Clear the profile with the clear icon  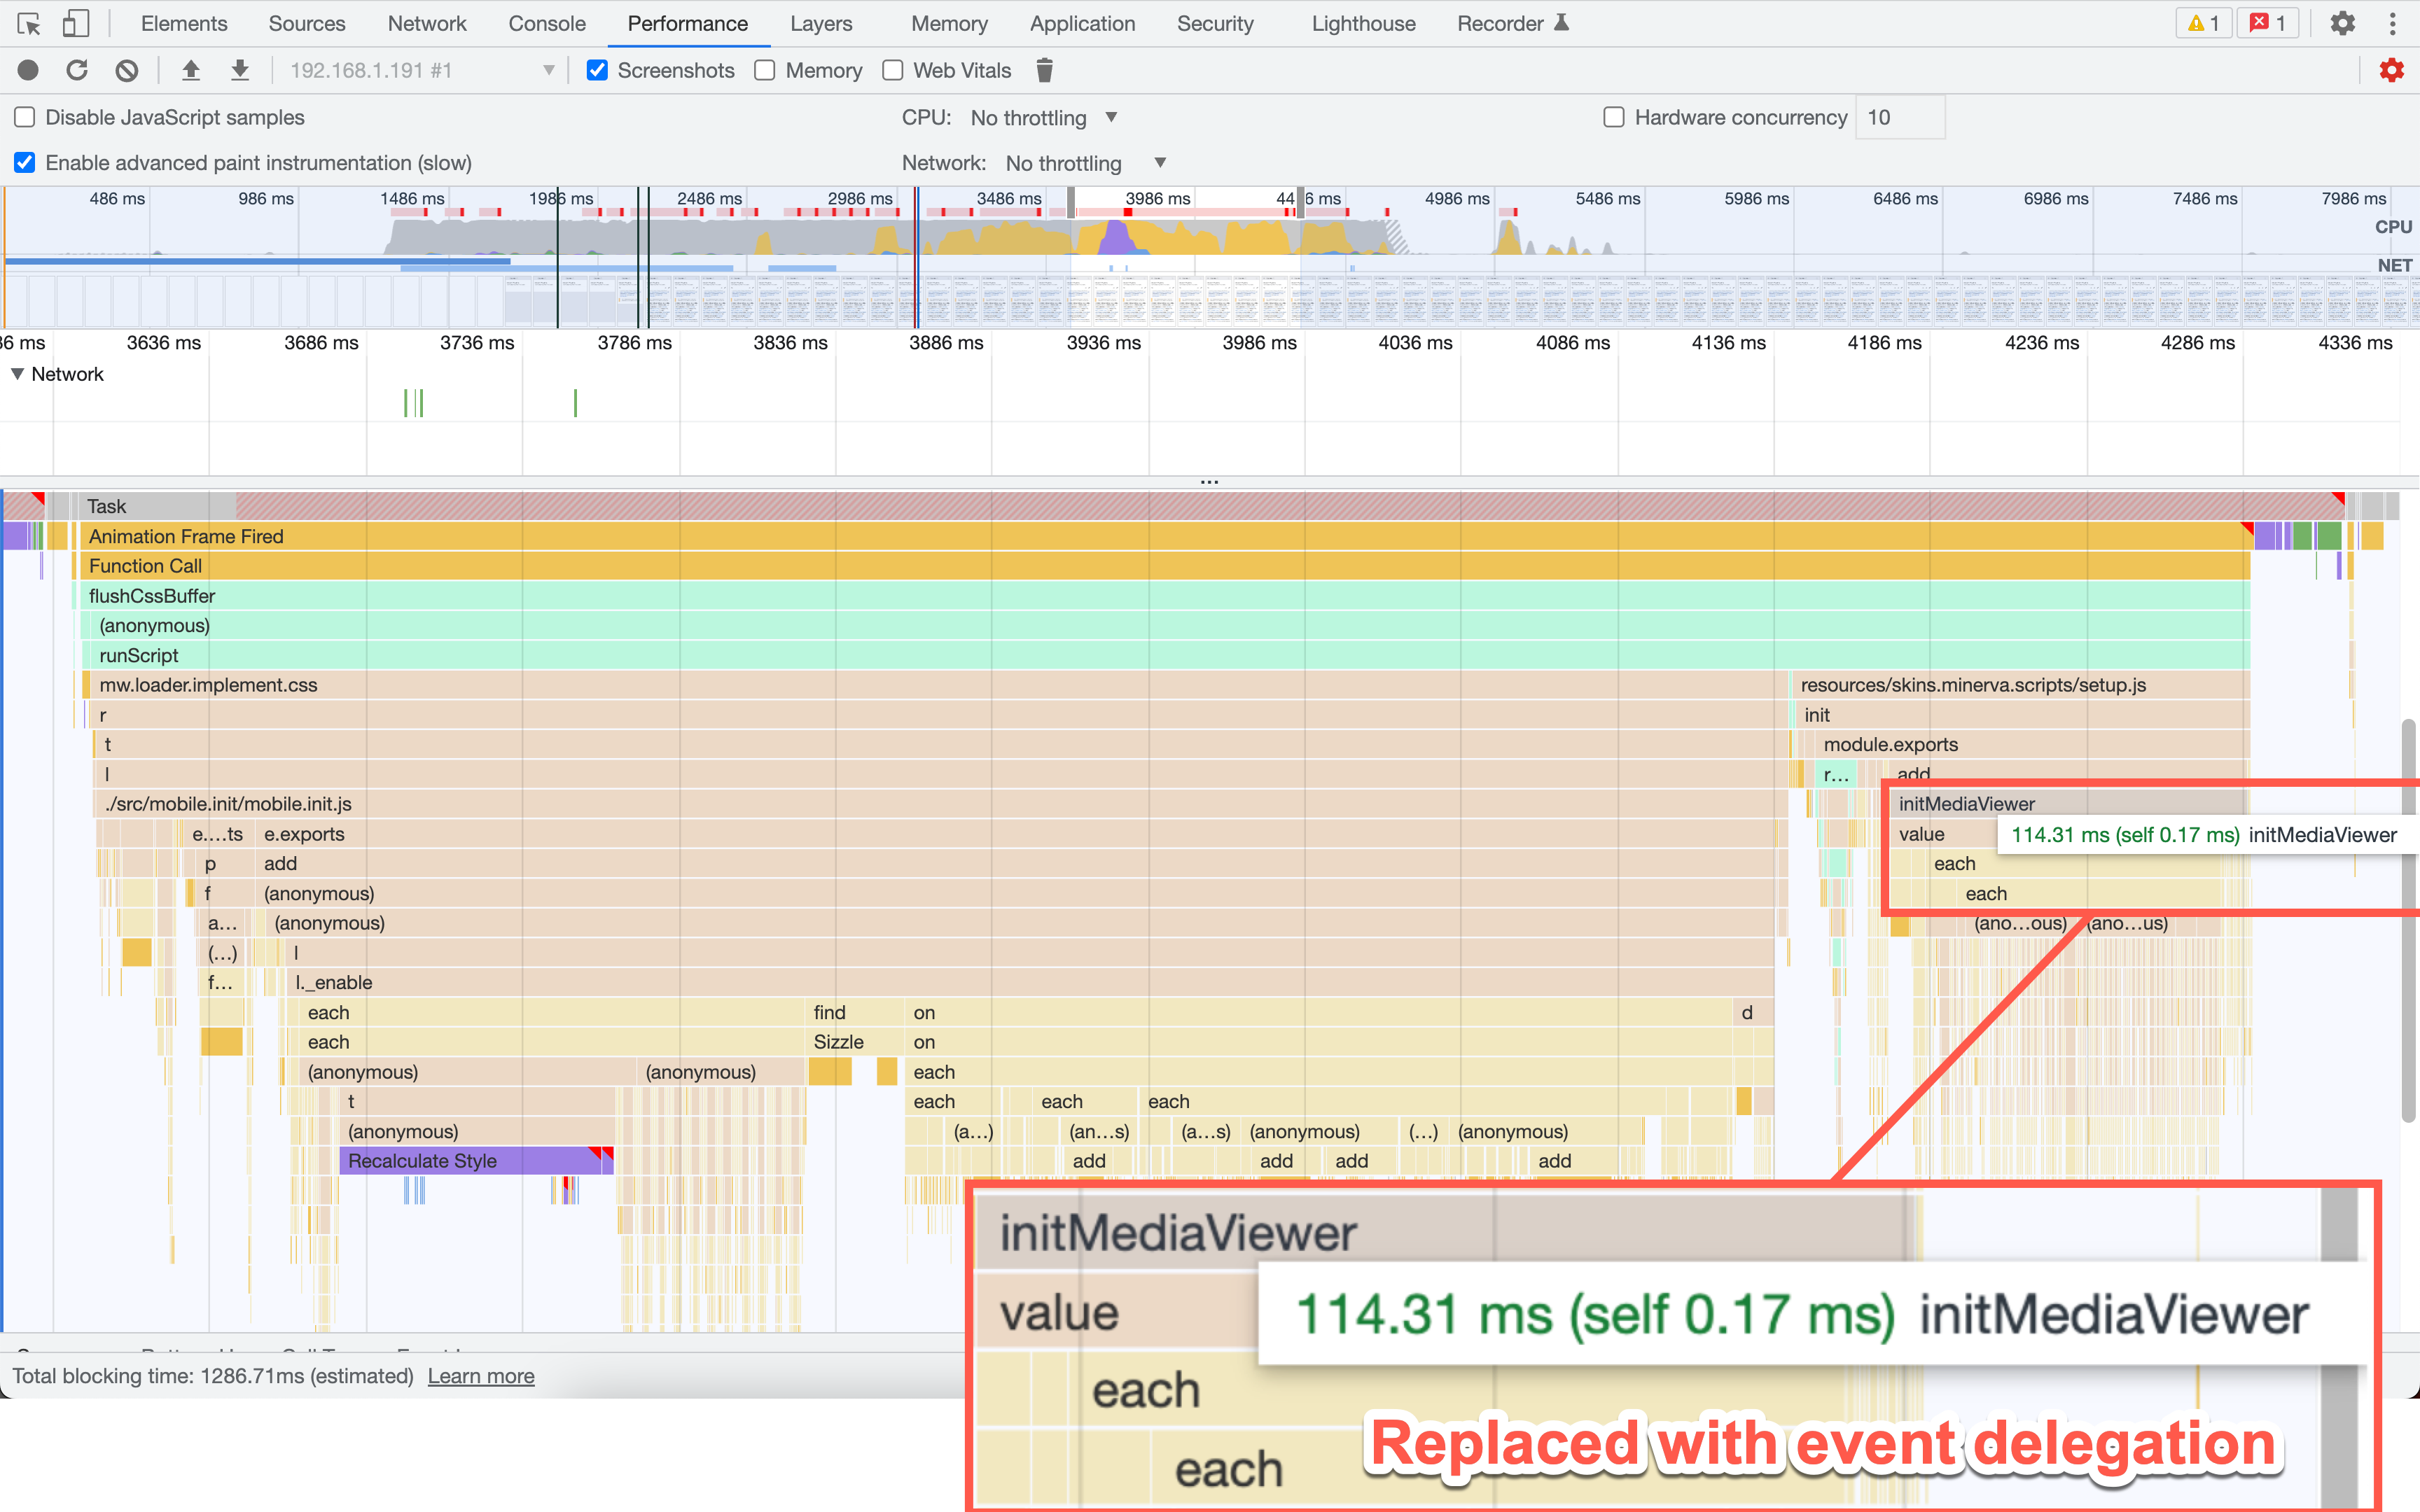point(126,70)
